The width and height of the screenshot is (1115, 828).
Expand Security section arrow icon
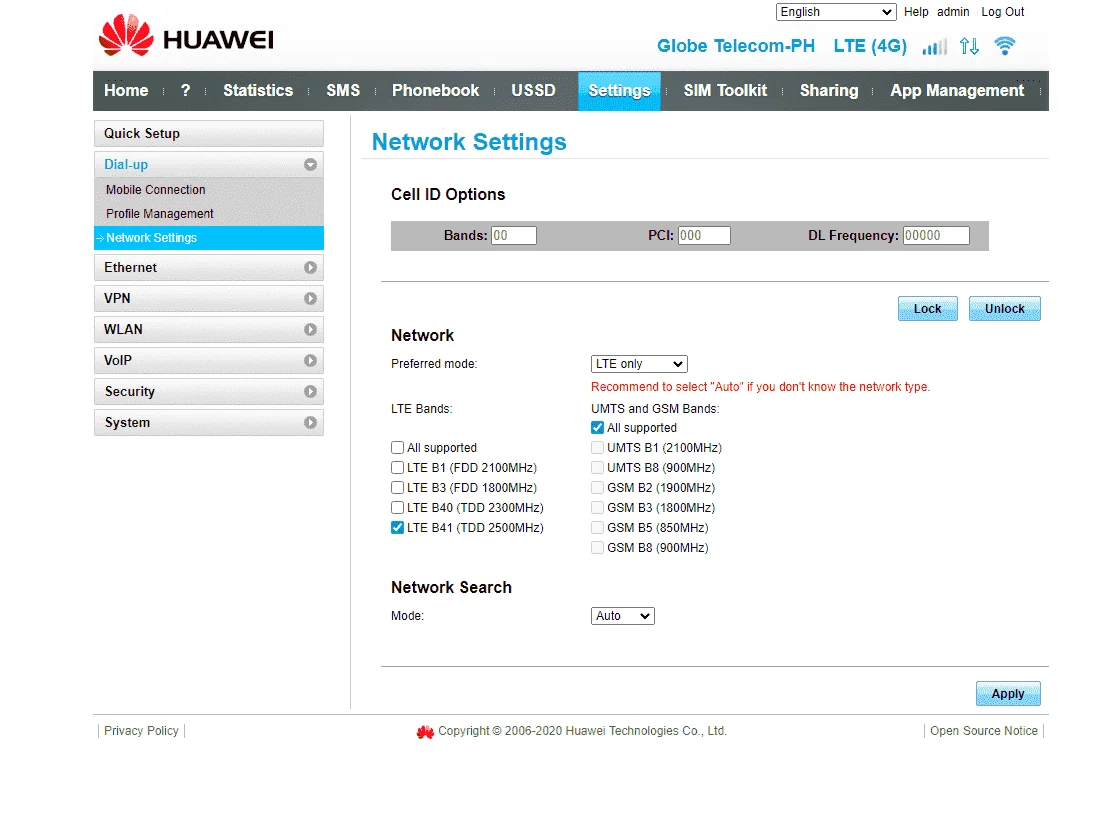(x=310, y=391)
